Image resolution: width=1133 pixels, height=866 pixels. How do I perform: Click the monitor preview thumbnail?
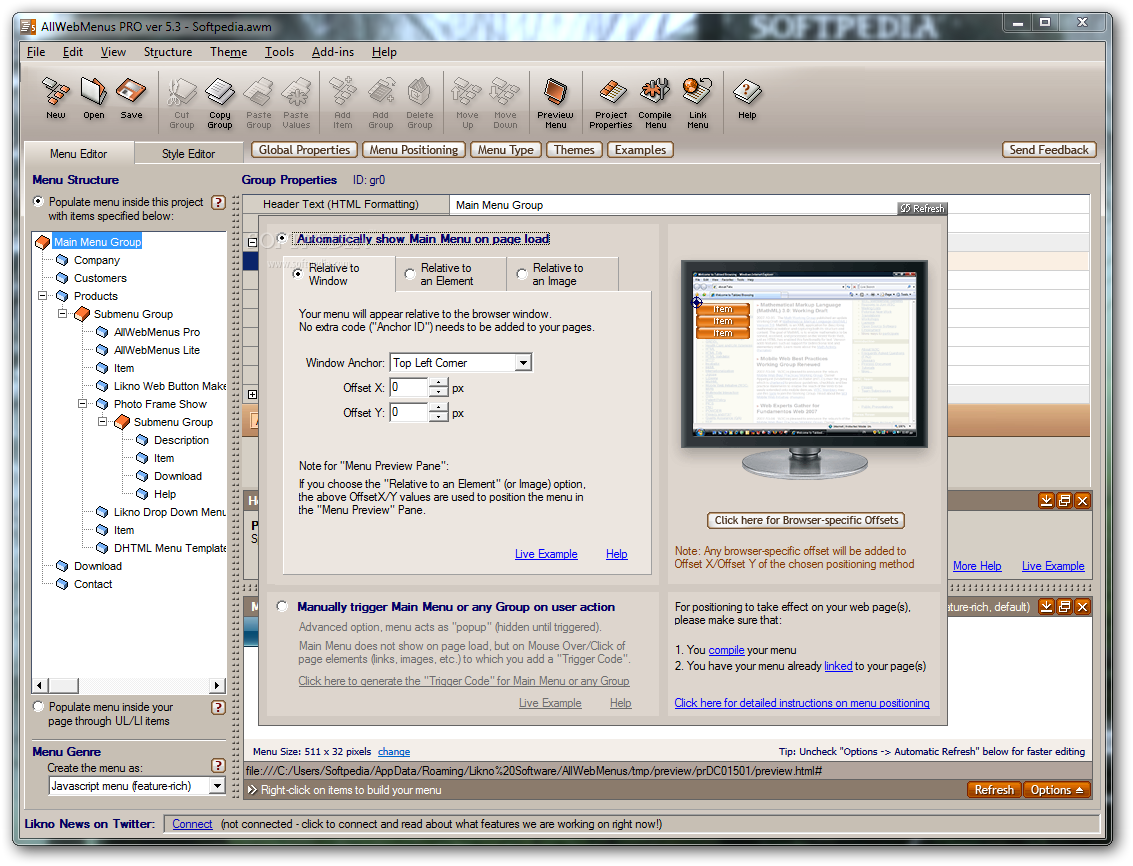pos(804,369)
